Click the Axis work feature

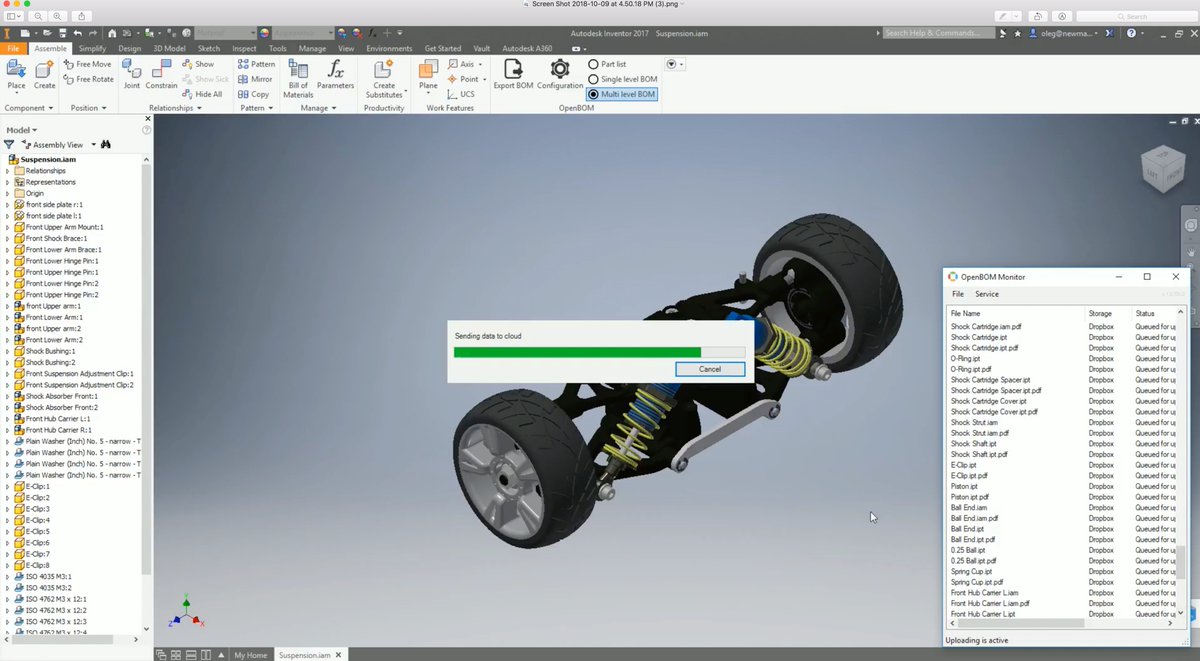(462, 64)
